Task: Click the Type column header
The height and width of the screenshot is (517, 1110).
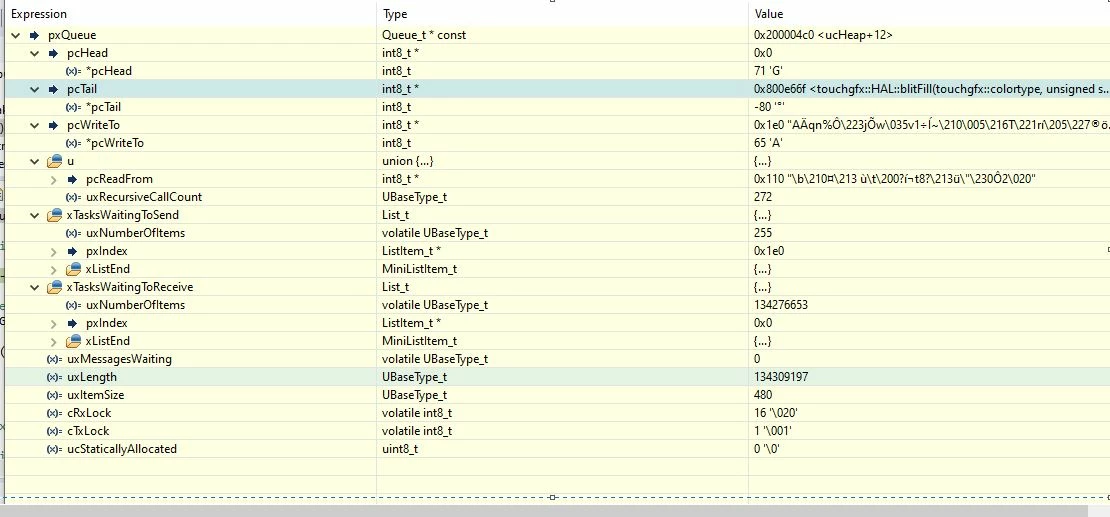Action: click(395, 14)
